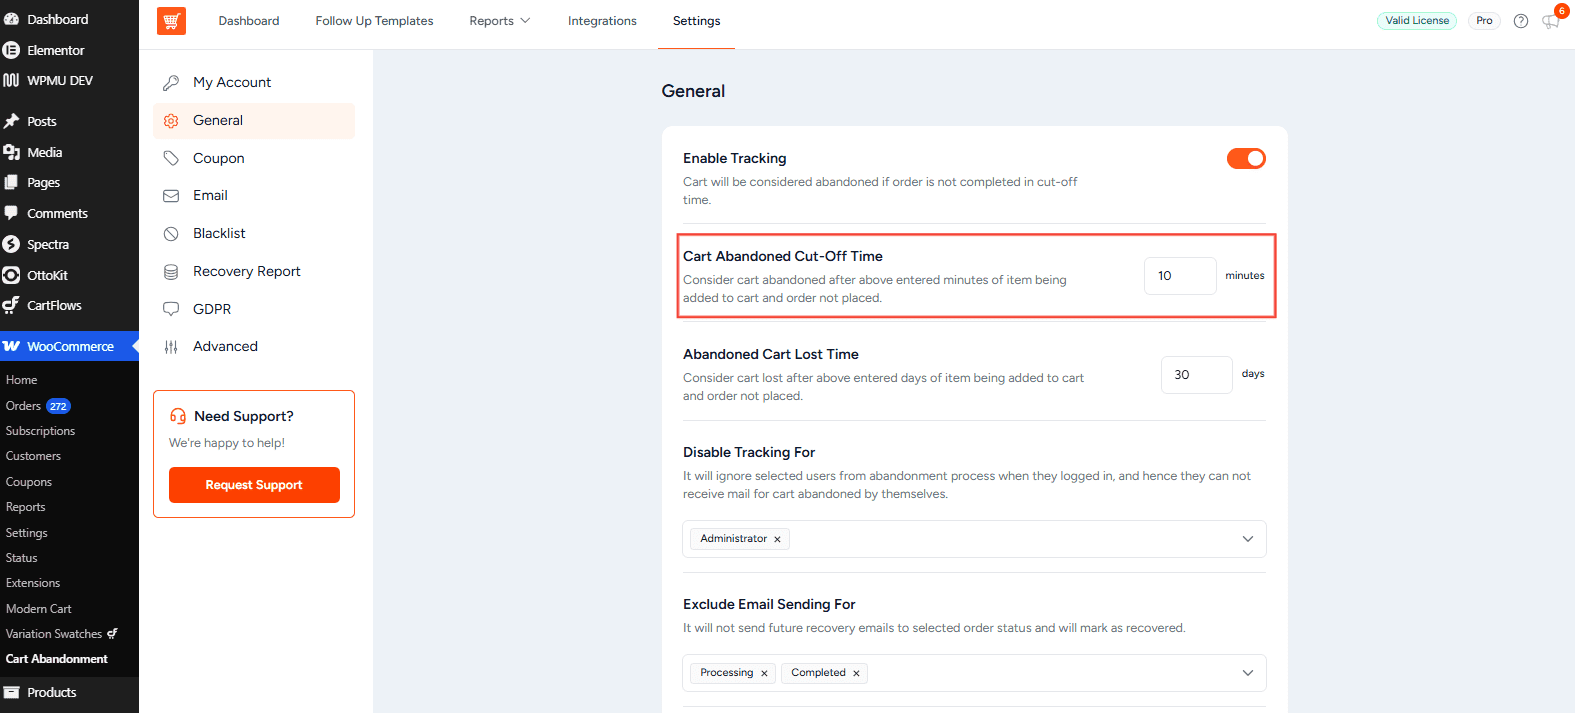Open the Integrations tab
This screenshot has width=1575, height=713.
pos(602,21)
